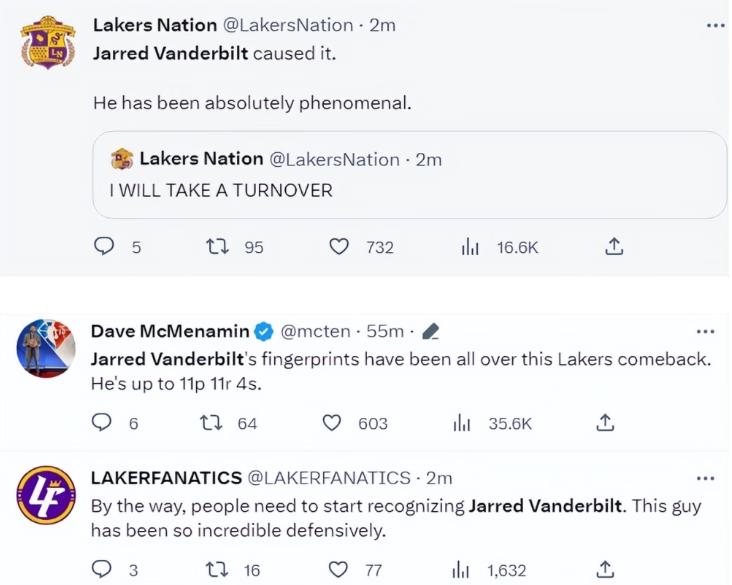The height and width of the screenshot is (585, 732).
Task: Retweet the LAKERFANATICS tweet
Action: point(213,570)
